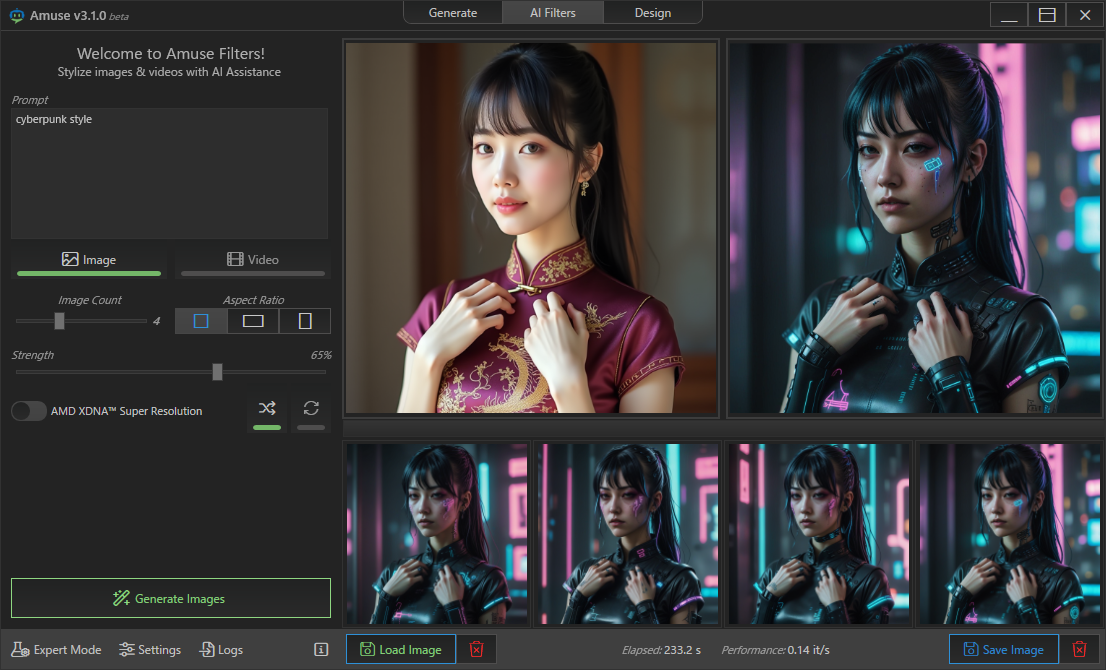1106x670 pixels.
Task: Click the source input image preview
Action: point(531,228)
